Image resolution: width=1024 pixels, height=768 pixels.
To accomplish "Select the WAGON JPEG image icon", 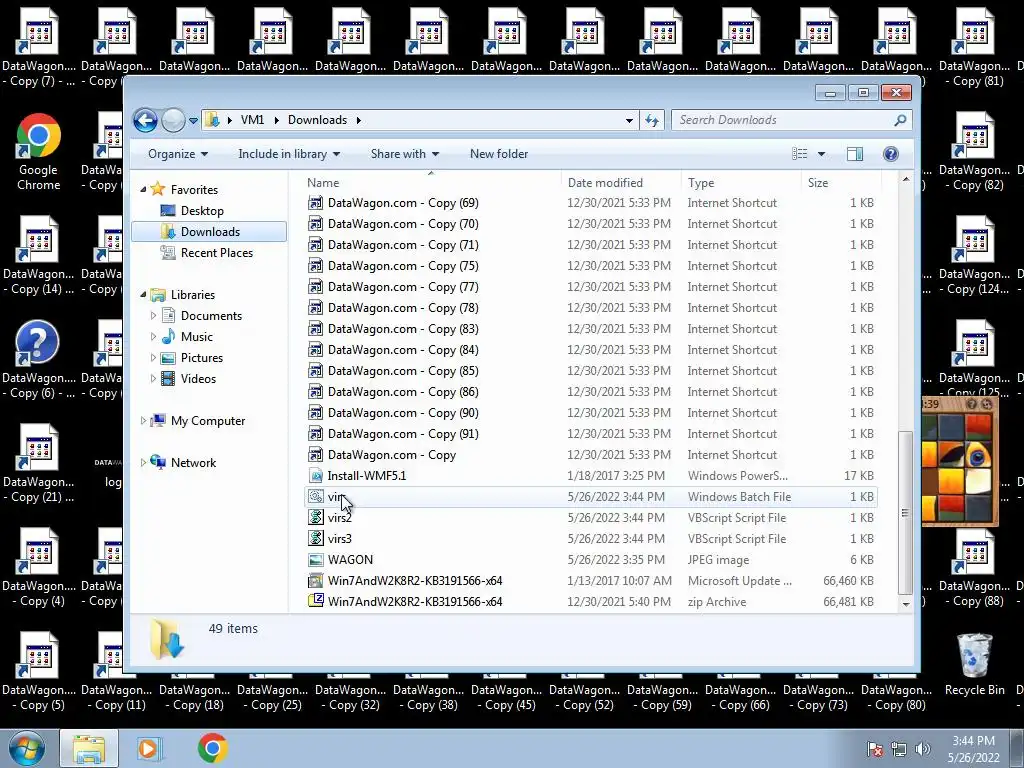I will pyautogui.click(x=315, y=560).
